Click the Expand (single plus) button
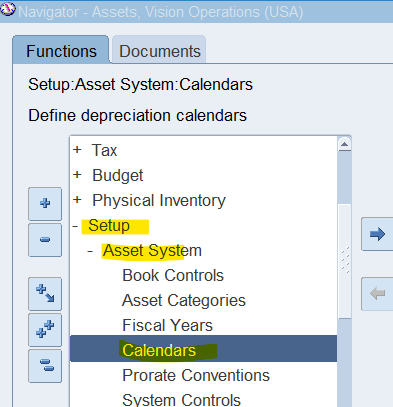 click(45, 204)
